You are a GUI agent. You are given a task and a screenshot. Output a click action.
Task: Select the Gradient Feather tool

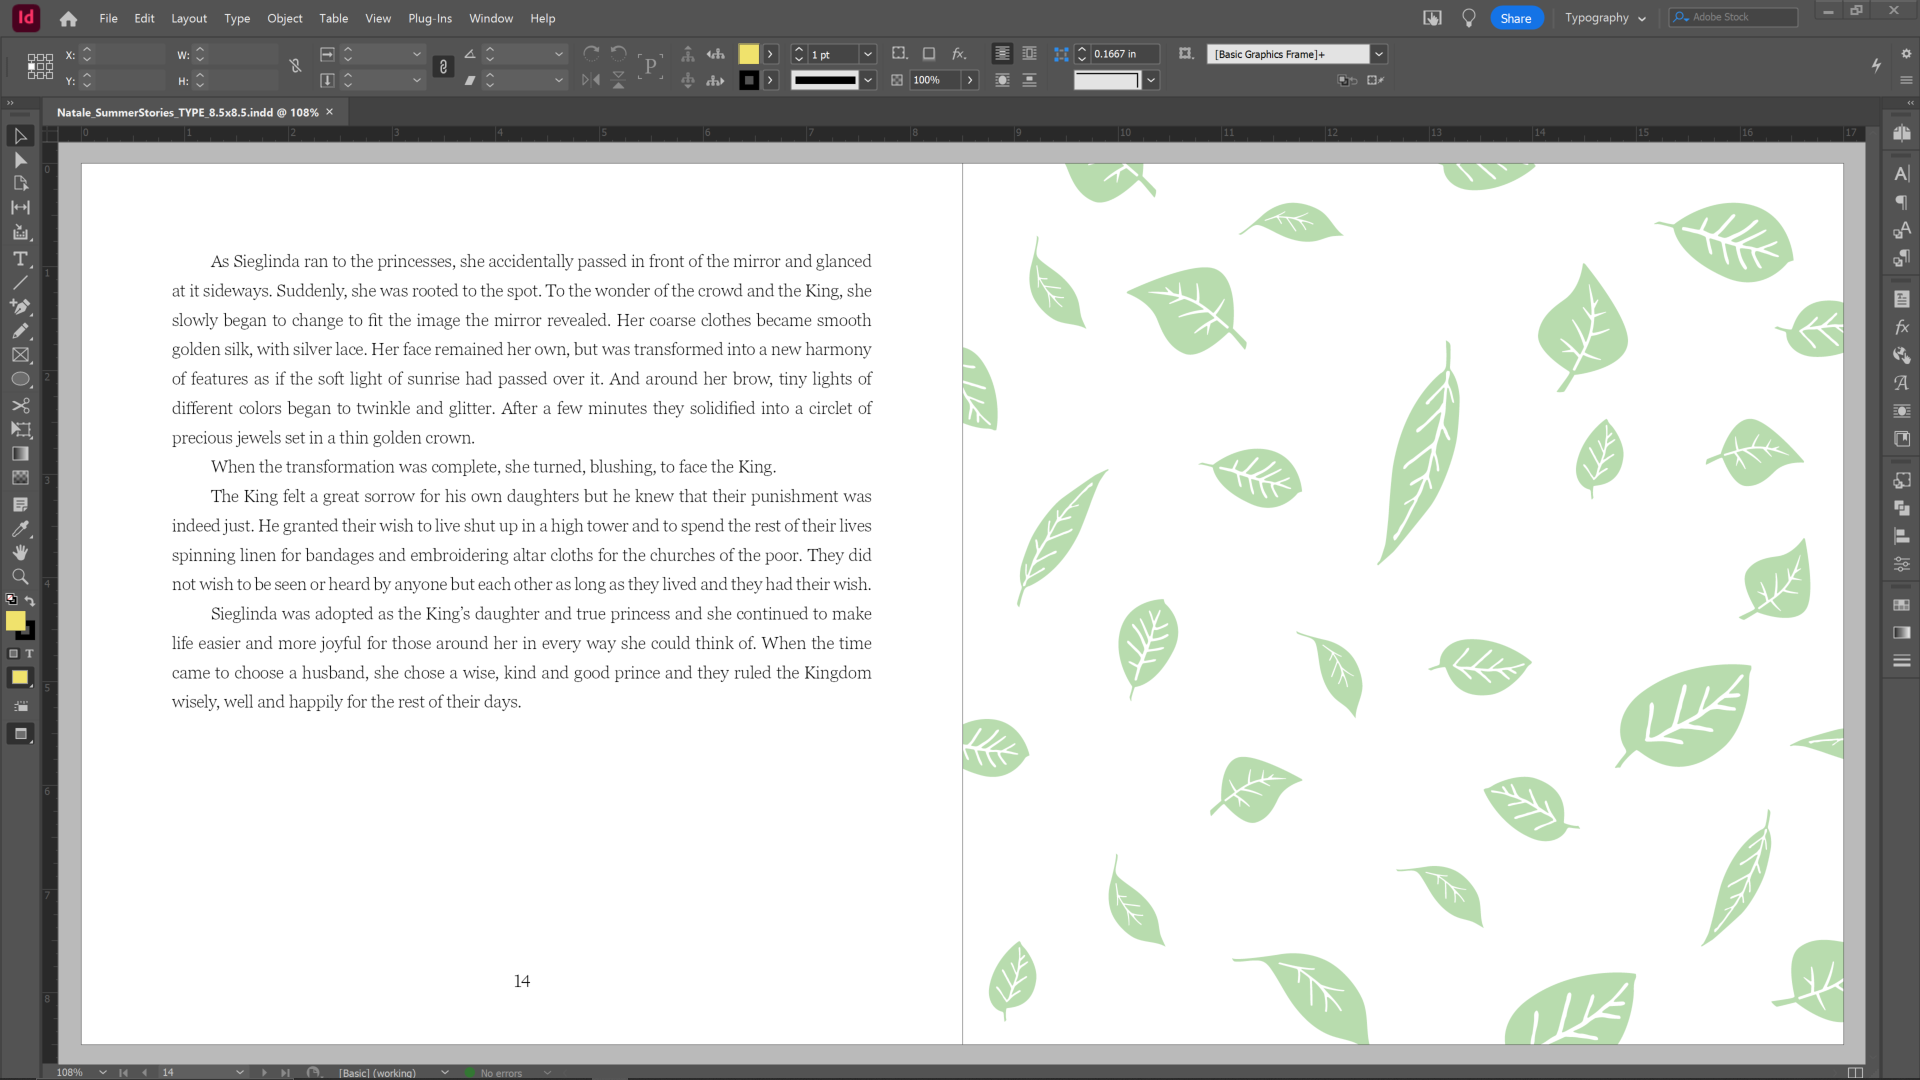click(20, 478)
